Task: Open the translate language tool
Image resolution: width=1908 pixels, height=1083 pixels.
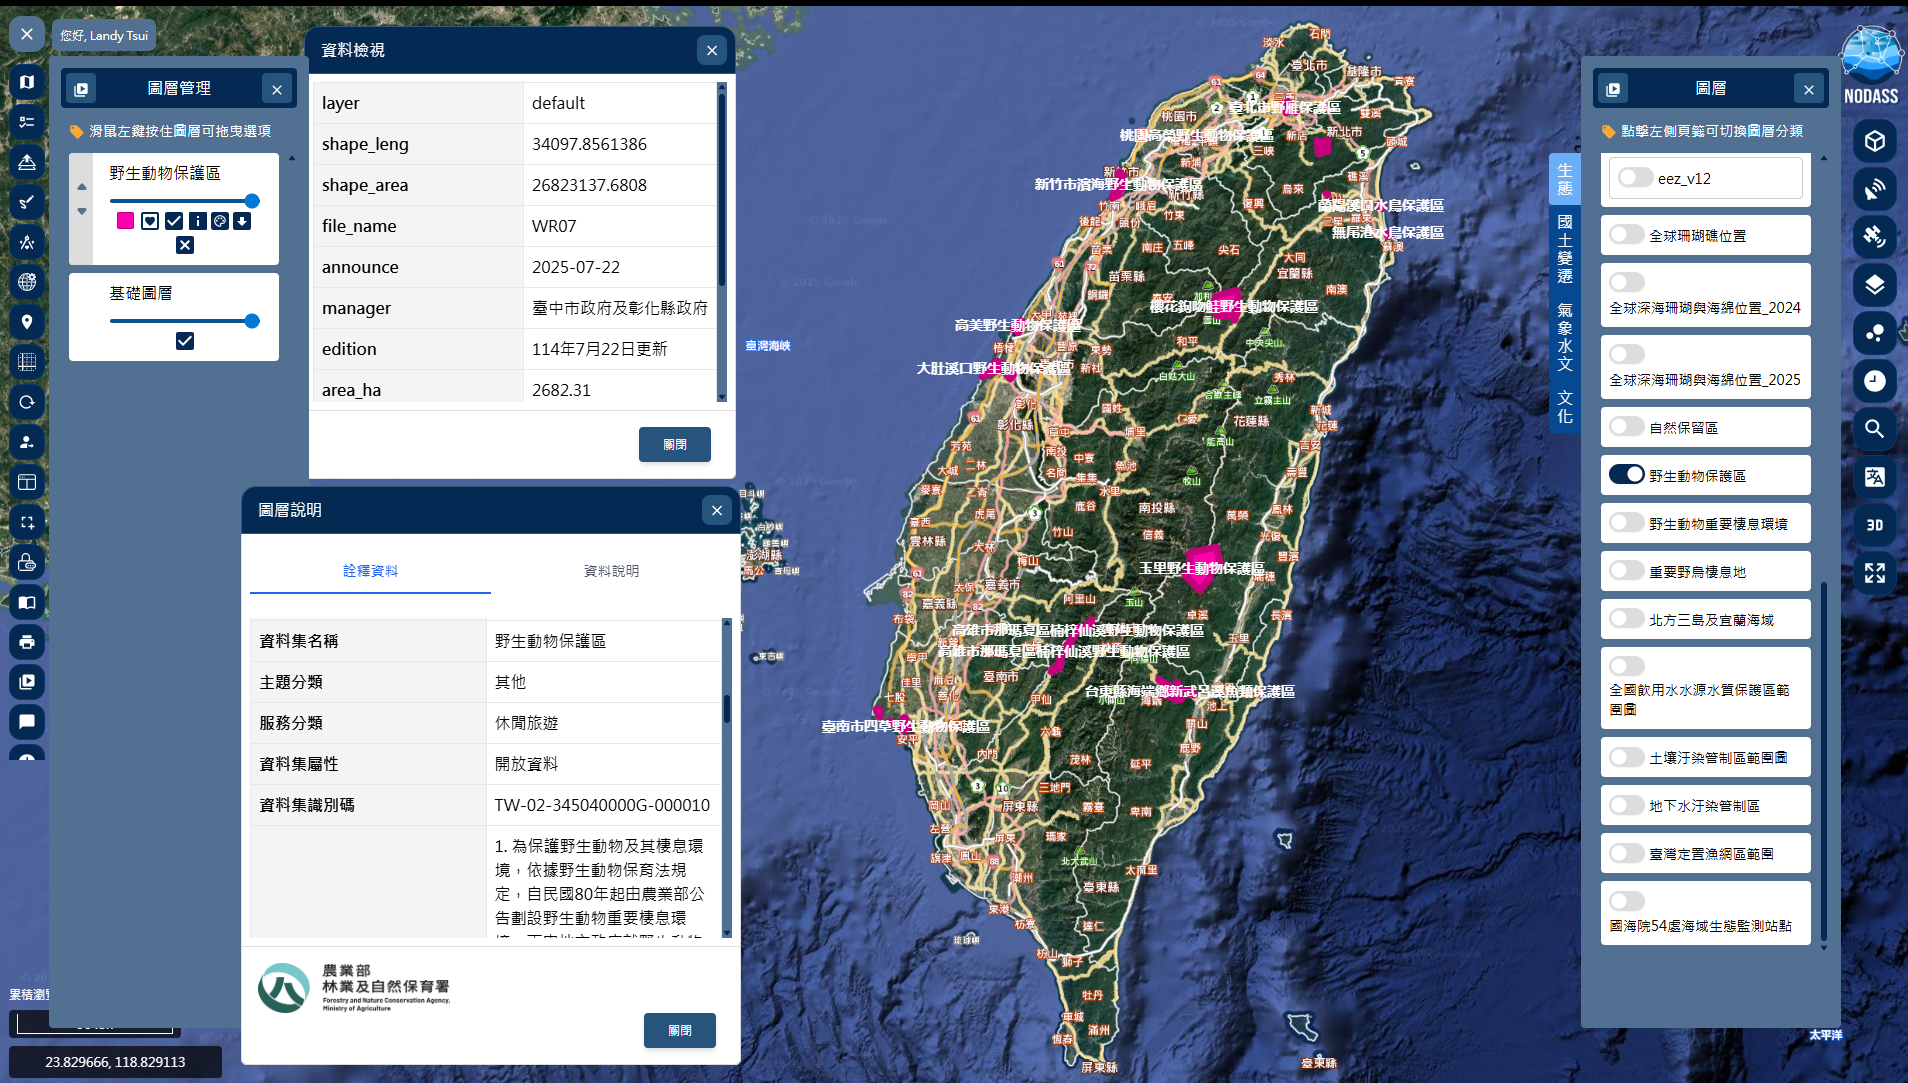Action: tap(1874, 477)
